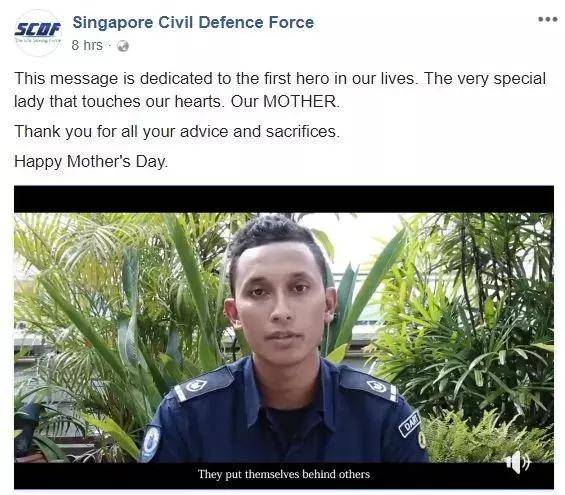Open the post options three-dots menu

547,19
